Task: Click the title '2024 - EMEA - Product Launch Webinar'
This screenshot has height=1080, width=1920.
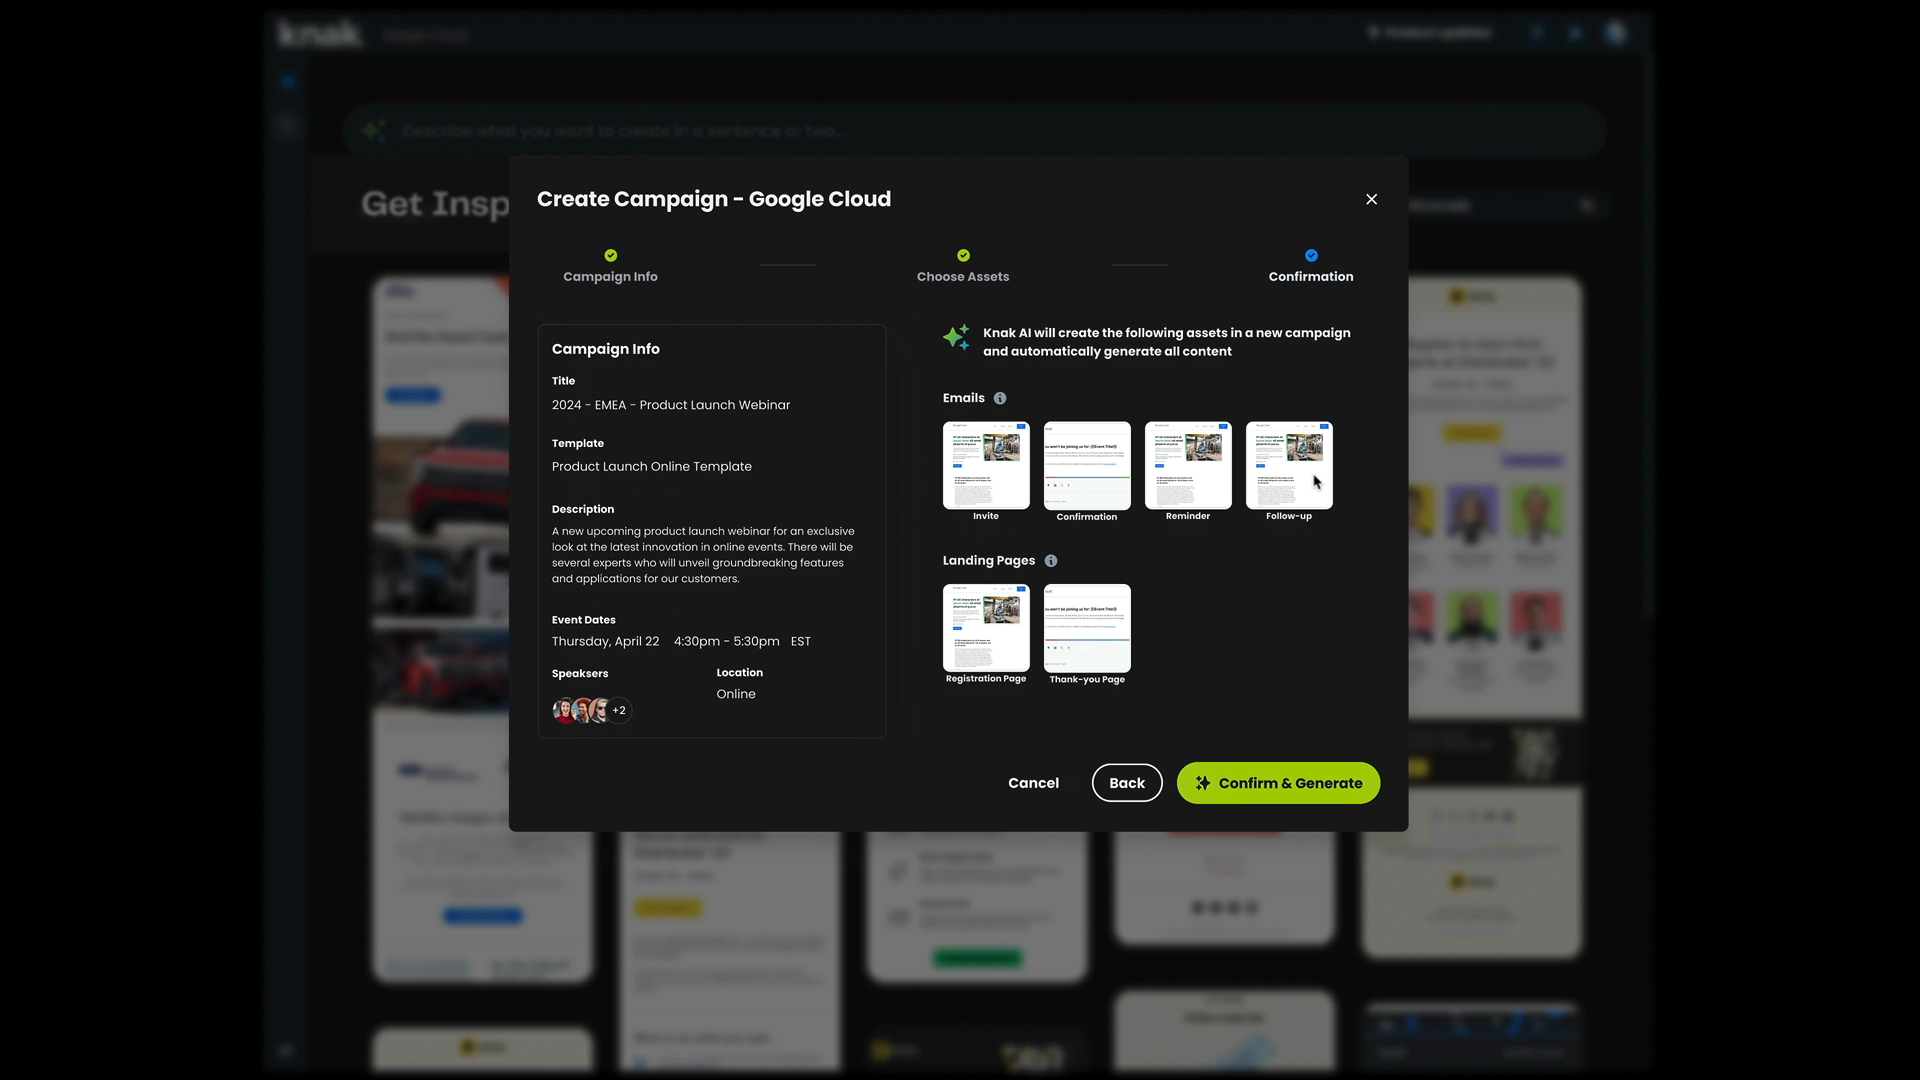Action: [671, 405]
